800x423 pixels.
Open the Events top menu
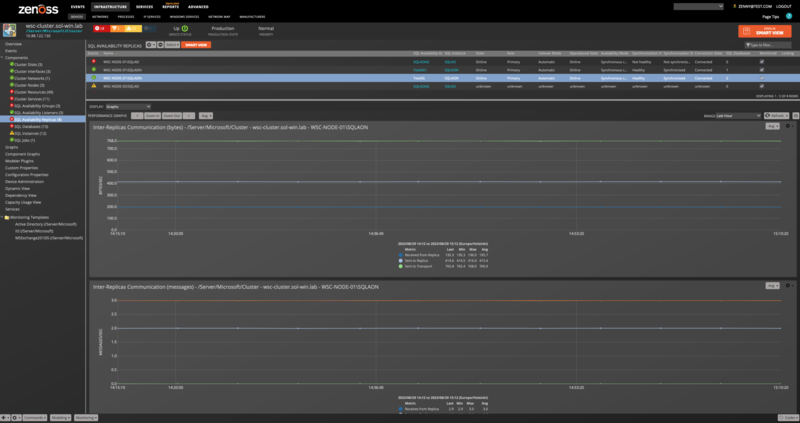tap(78, 7)
